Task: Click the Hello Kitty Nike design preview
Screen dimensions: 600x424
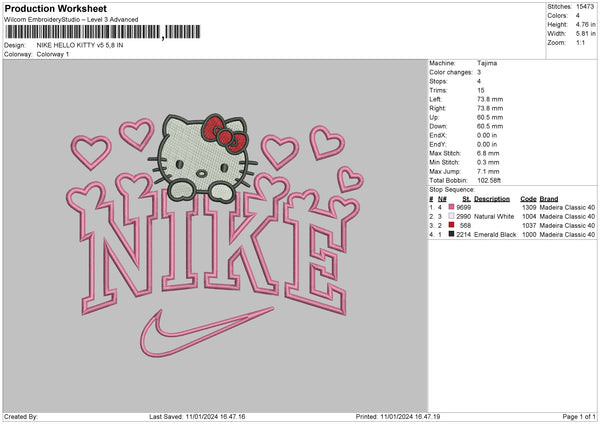Action: [x=215, y=235]
